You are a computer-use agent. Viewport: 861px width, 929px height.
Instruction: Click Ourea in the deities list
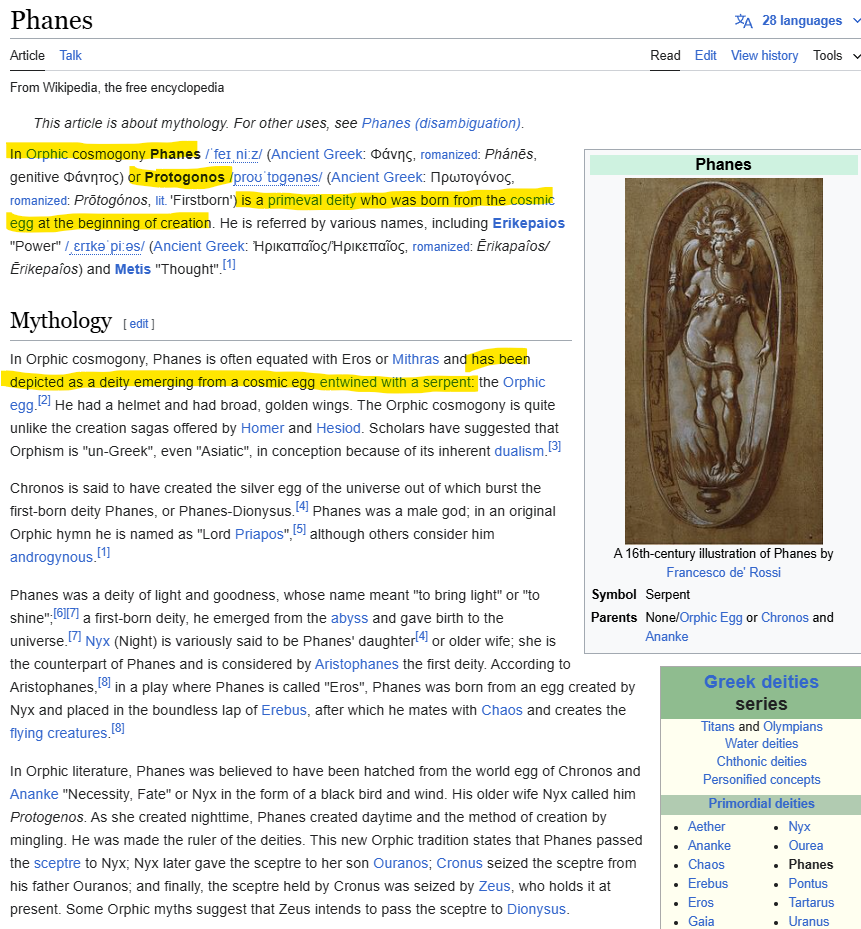click(805, 846)
